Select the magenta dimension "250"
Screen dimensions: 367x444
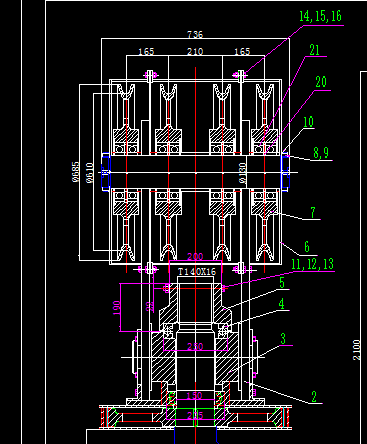tap(195, 347)
